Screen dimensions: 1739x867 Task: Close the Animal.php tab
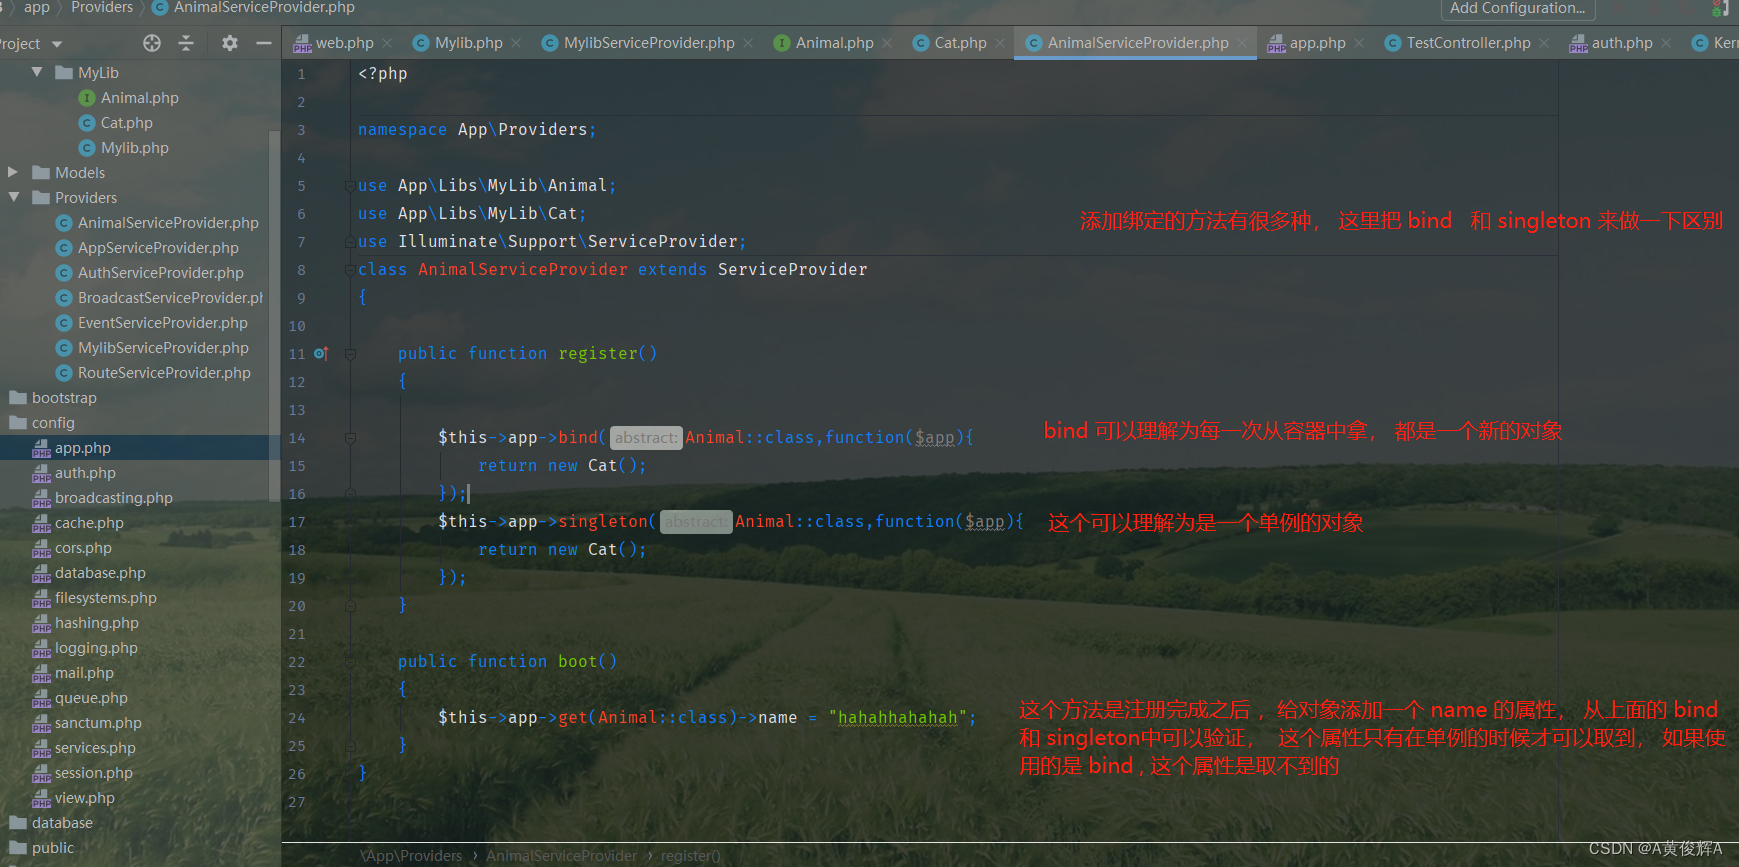[887, 43]
